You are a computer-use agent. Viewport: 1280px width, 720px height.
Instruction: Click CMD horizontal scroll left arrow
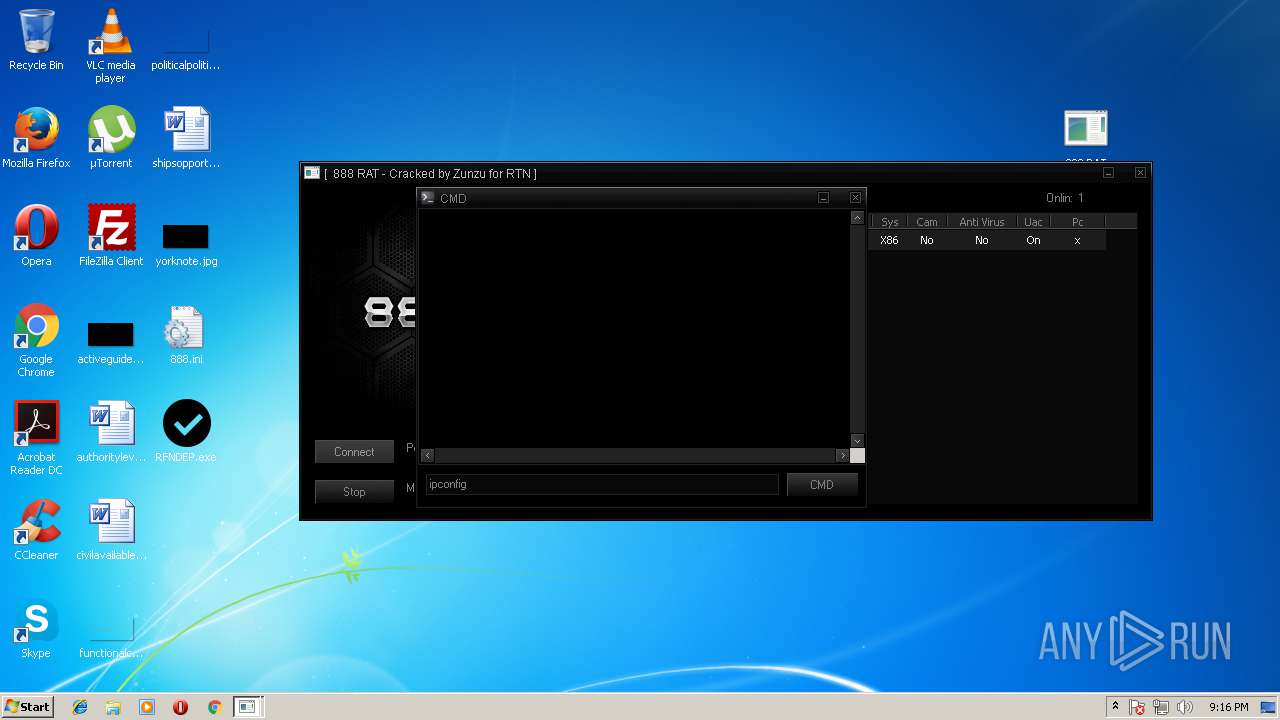tap(428, 455)
